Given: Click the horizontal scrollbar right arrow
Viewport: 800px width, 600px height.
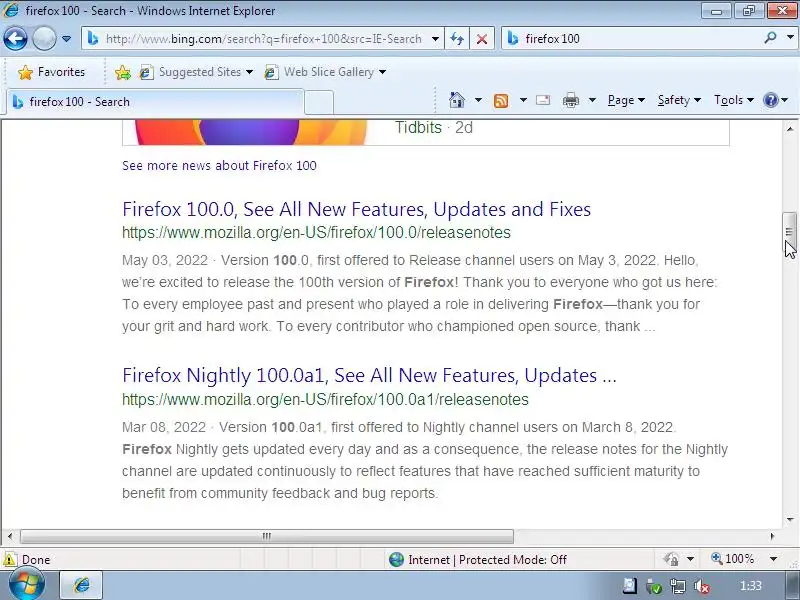Looking at the screenshot, I should [772, 536].
